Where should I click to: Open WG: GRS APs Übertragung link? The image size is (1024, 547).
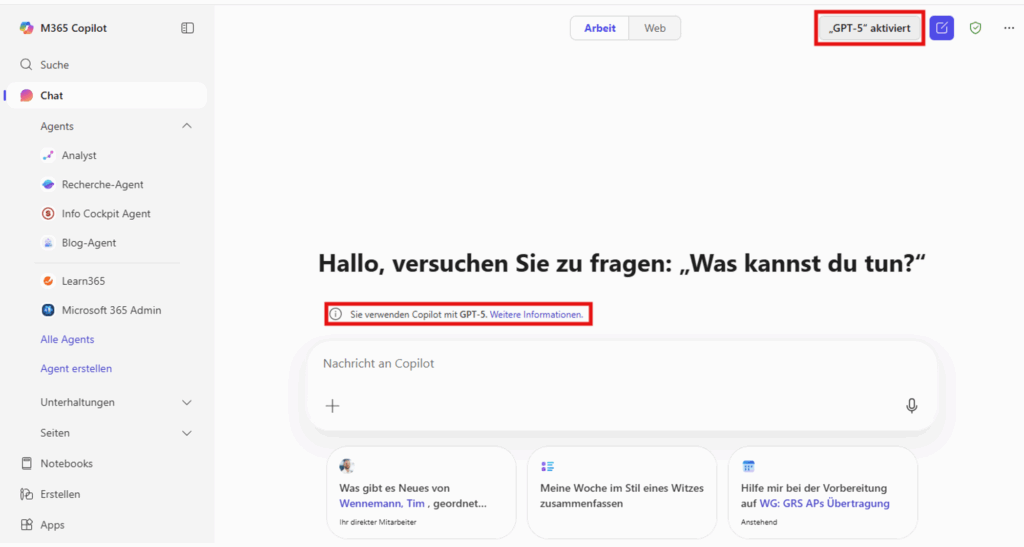pyautogui.click(x=824, y=503)
